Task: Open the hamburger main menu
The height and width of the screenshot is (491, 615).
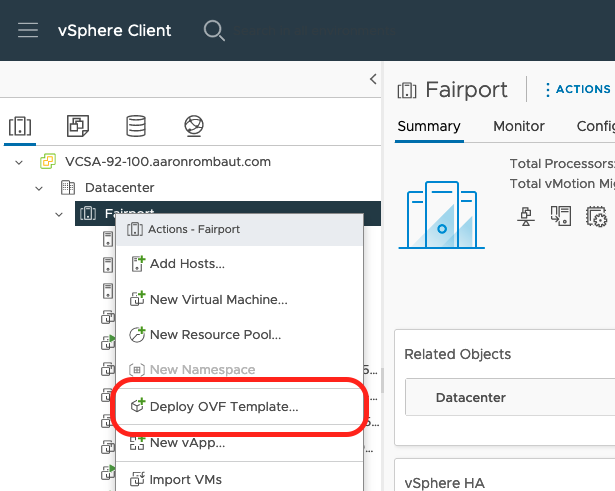Action: (28, 30)
